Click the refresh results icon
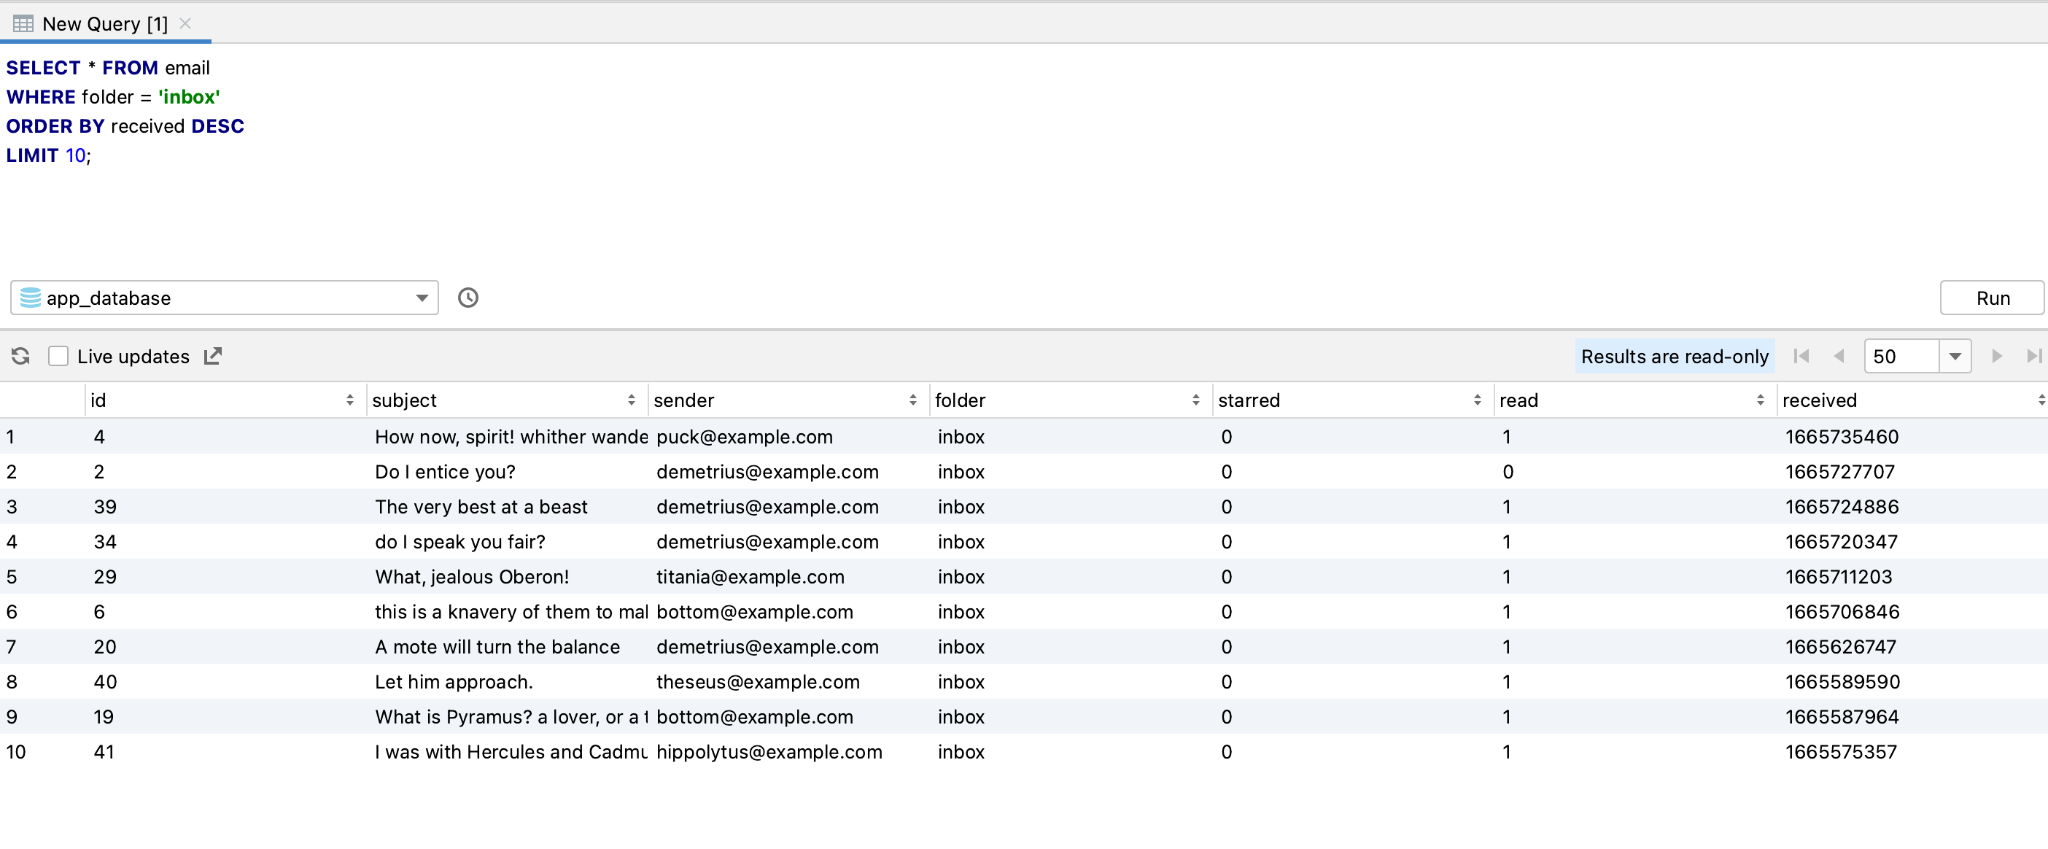The image size is (2048, 849). (x=20, y=356)
